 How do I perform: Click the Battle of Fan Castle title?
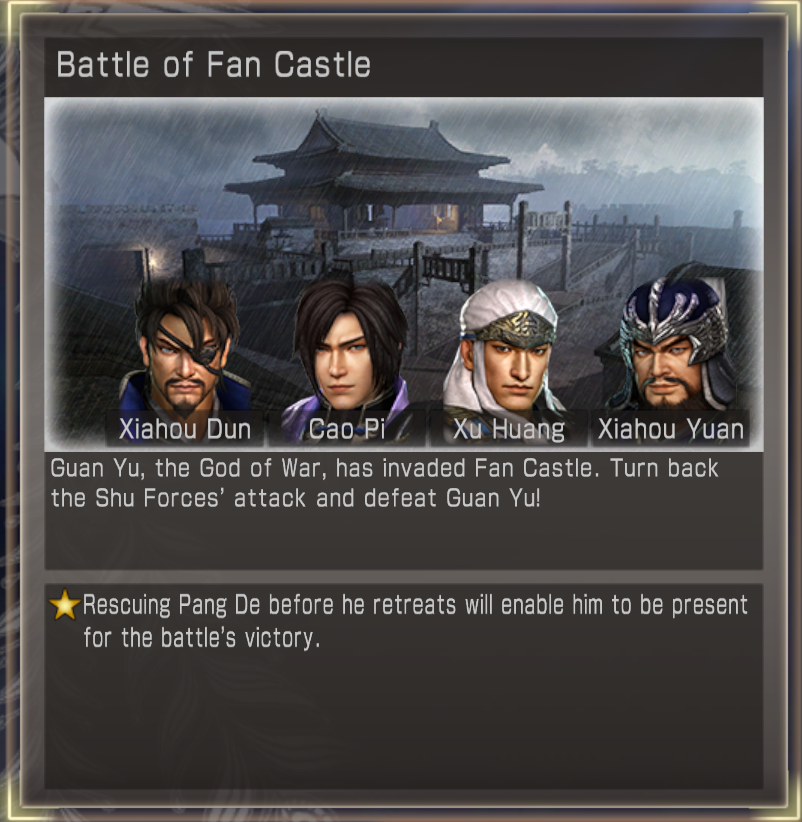pos(213,65)
